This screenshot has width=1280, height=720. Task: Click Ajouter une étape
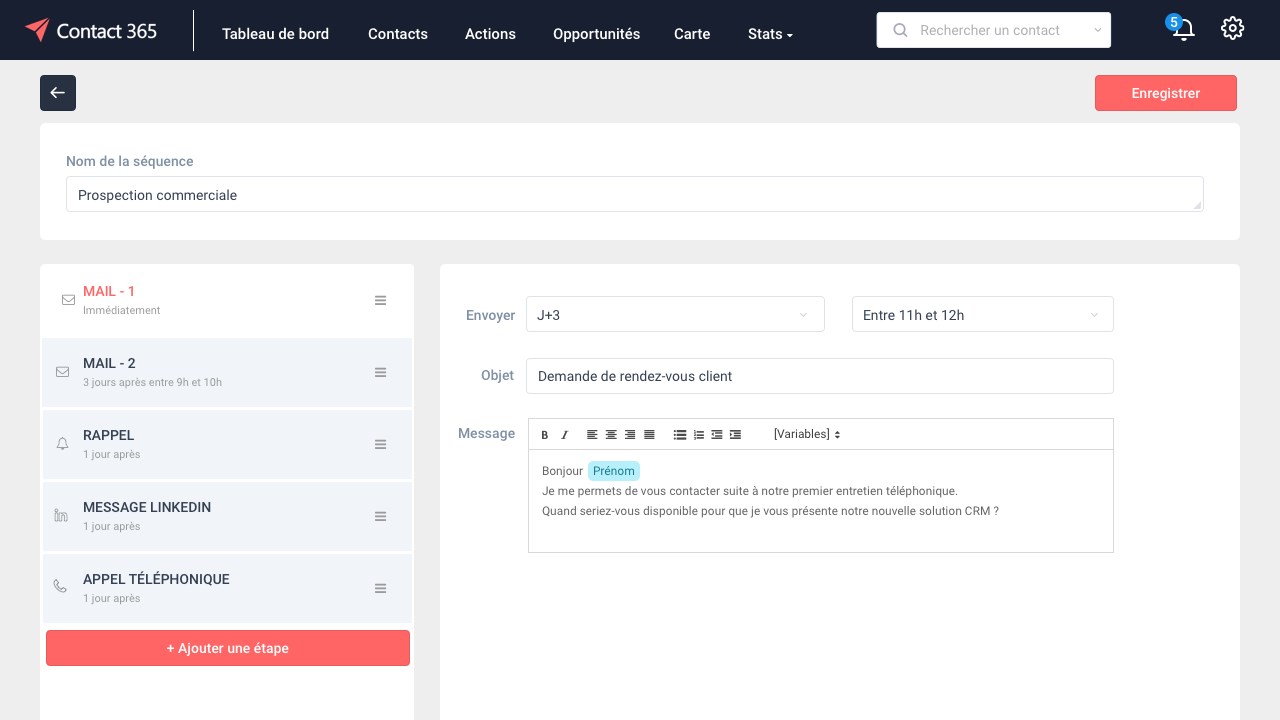[x=228, y=648]
